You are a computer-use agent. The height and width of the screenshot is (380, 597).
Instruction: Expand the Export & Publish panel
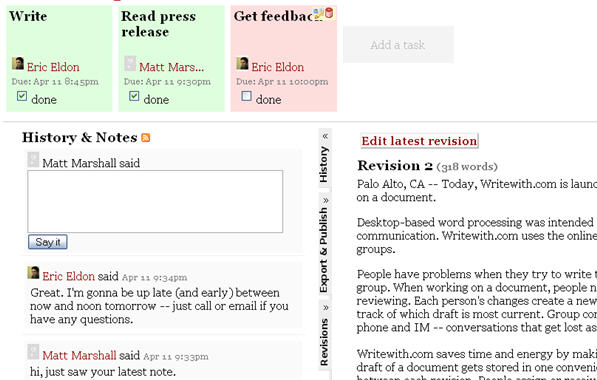(x=324, y=246)
